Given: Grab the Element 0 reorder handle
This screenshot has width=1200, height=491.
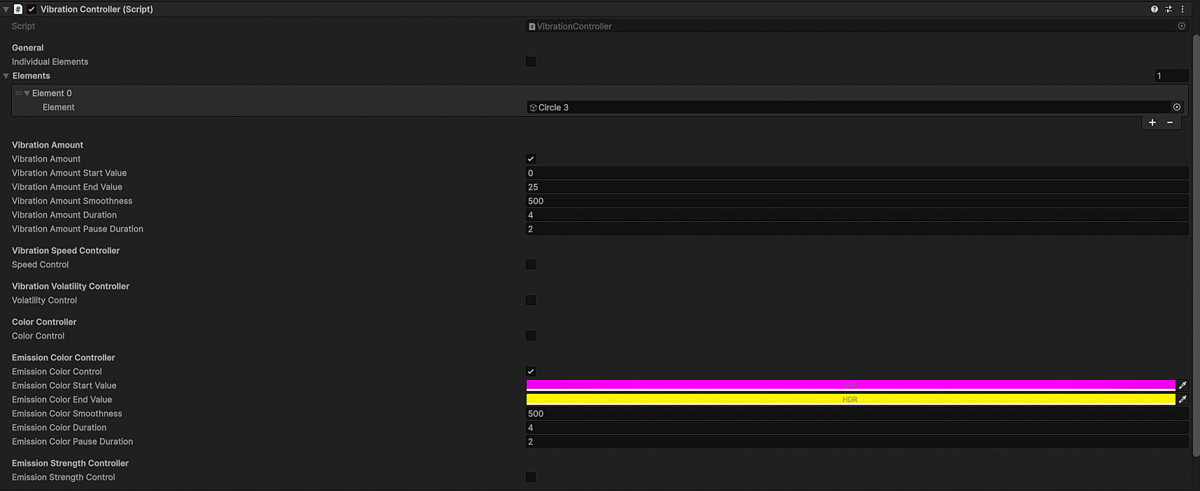Looking at the screenshot, I should [18, 93].
